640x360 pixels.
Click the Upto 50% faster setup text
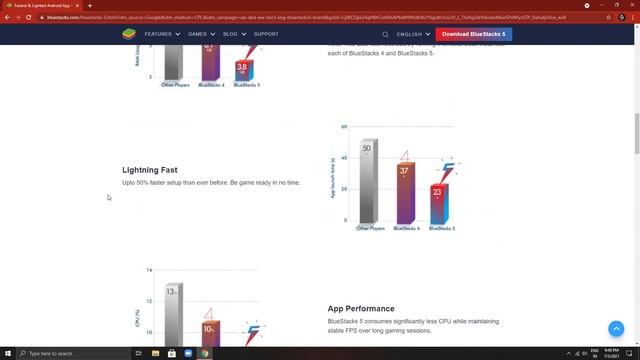pyautogui.click(x=211, y=182)
